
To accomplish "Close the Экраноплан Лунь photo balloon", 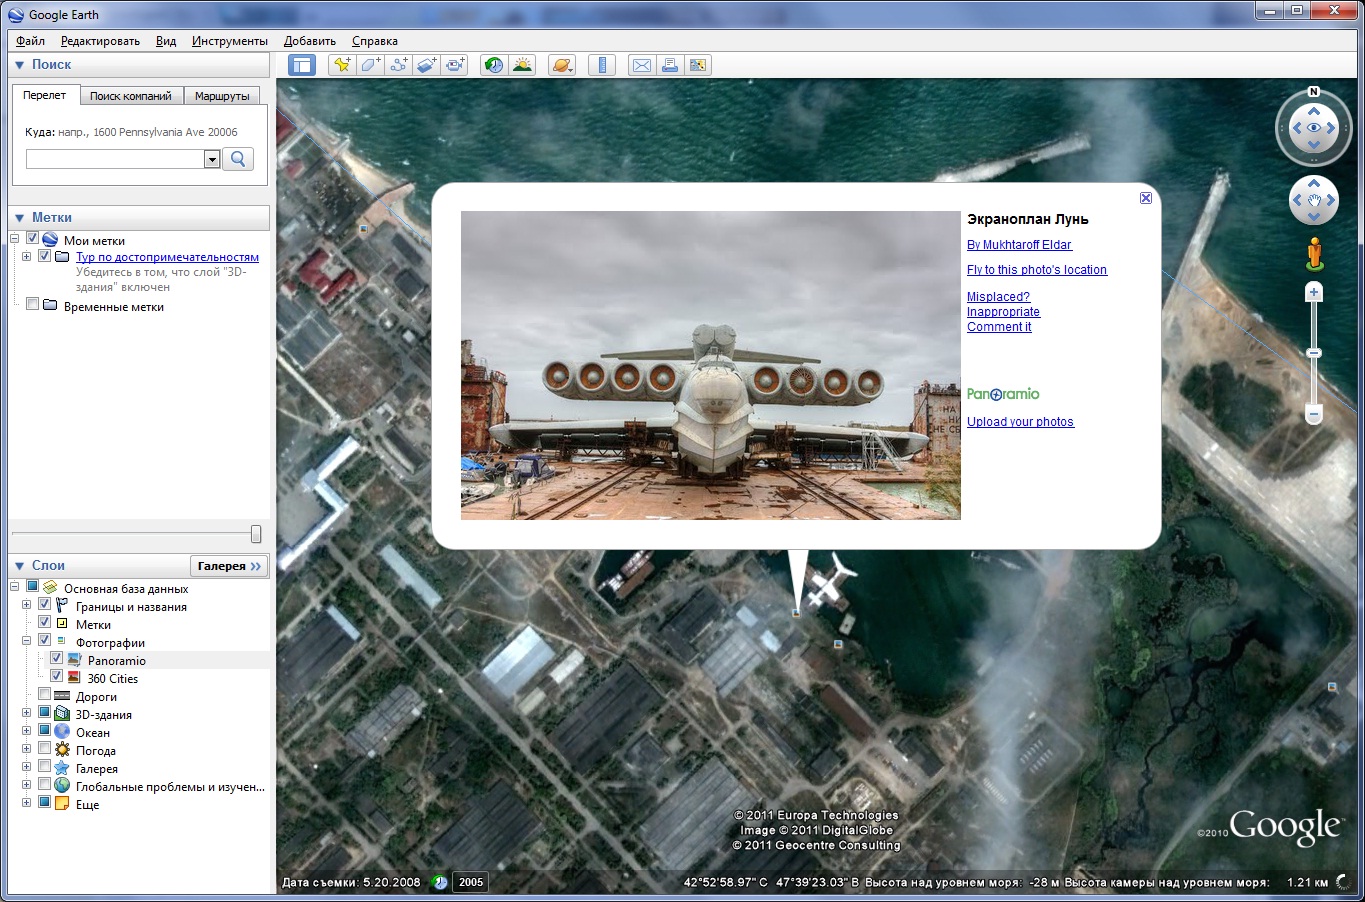I will pyautogui.click(x=1146, y=198).
